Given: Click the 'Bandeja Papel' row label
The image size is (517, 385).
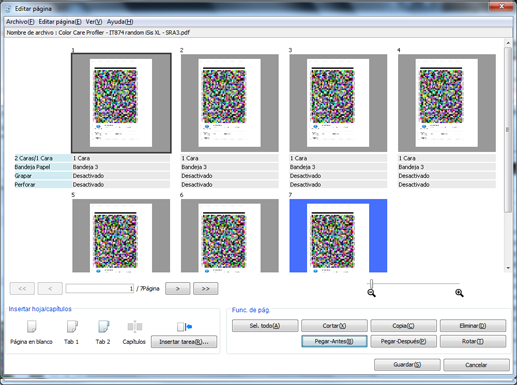Looking at the screenshot, I should (43, 167).
